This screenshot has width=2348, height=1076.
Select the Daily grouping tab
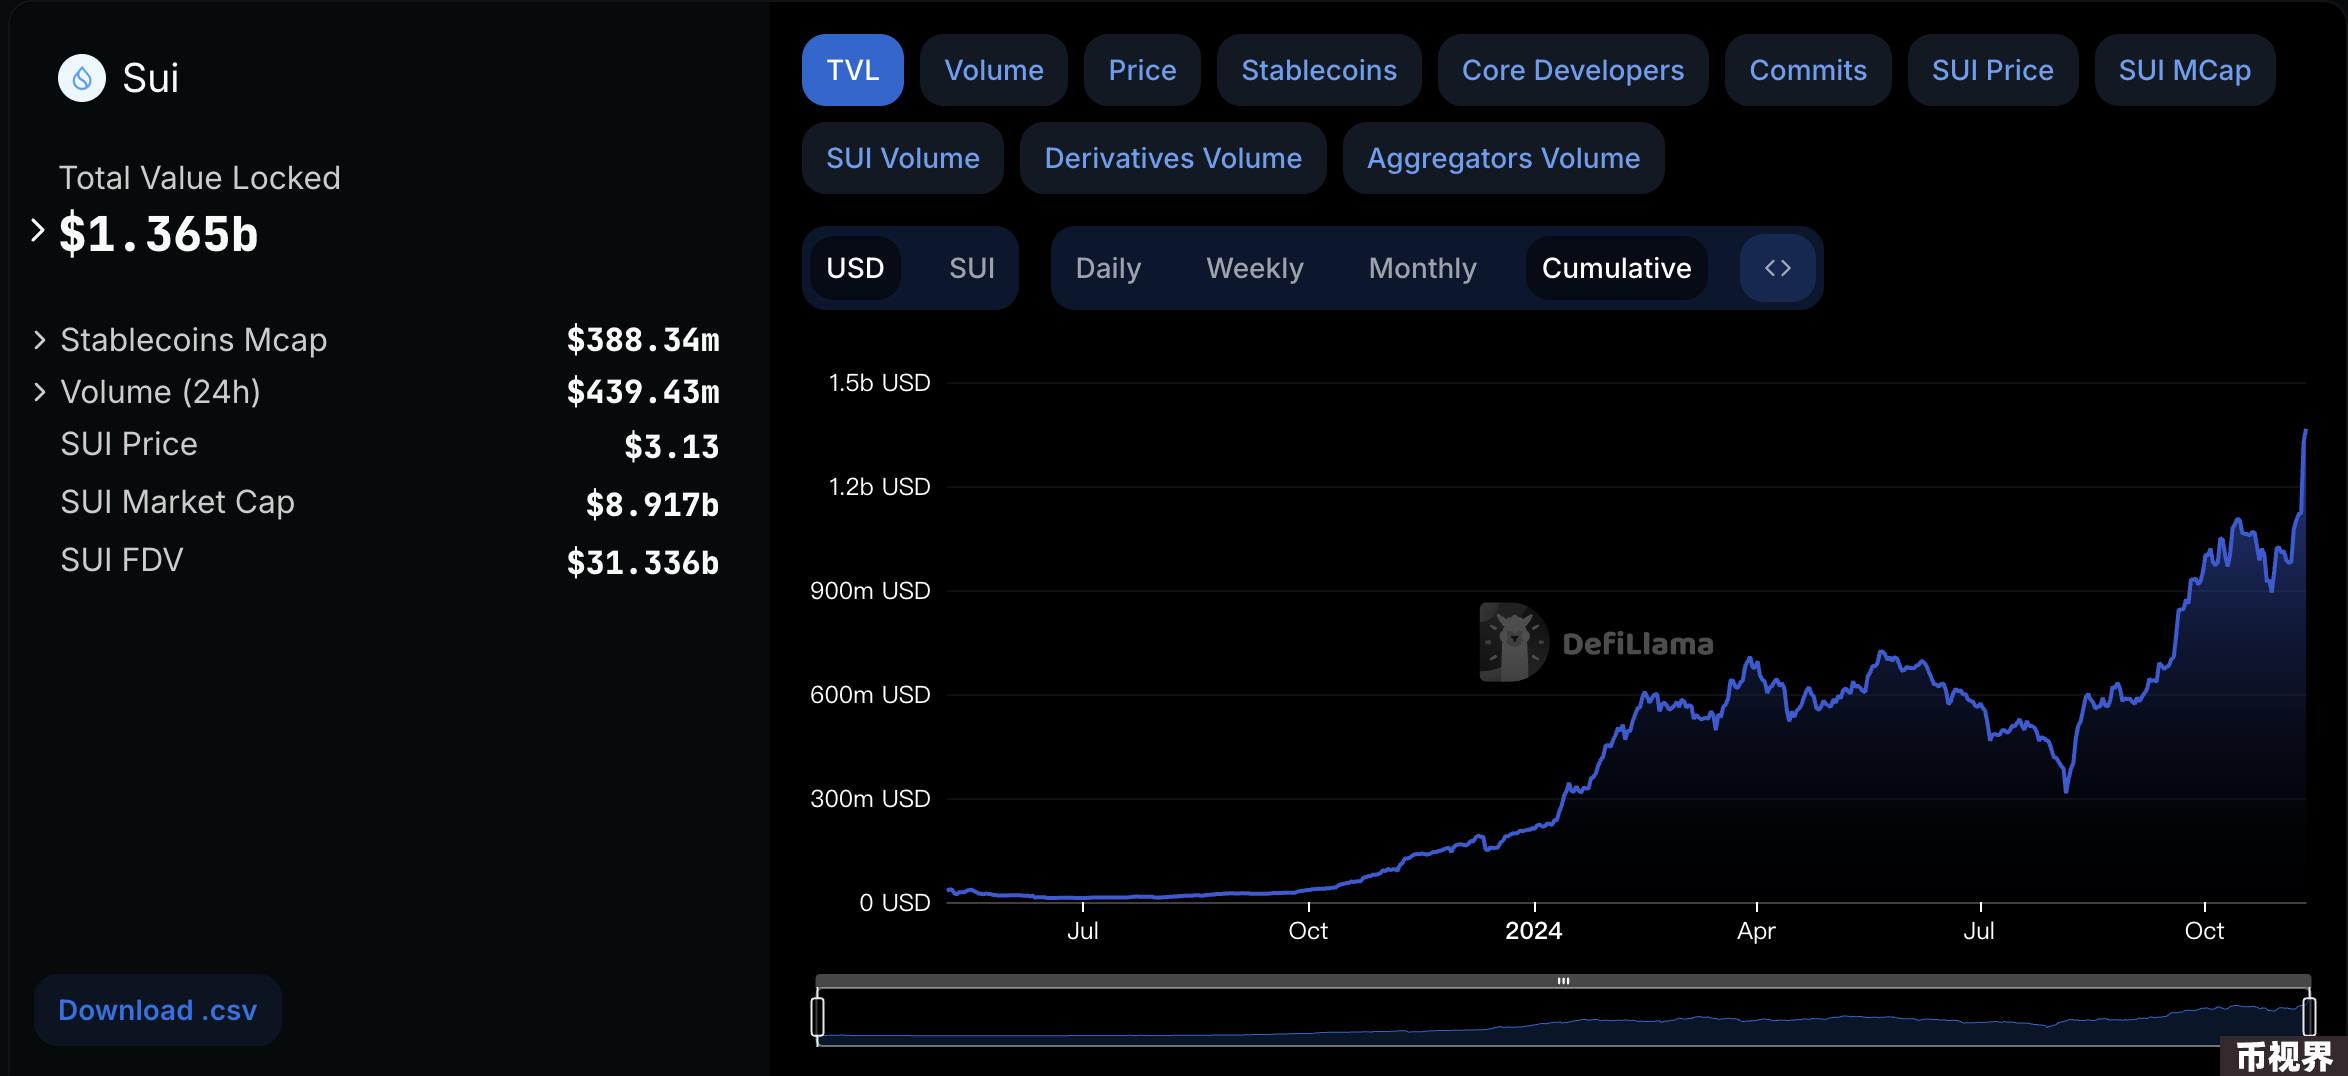click(x=1108, y=268)
